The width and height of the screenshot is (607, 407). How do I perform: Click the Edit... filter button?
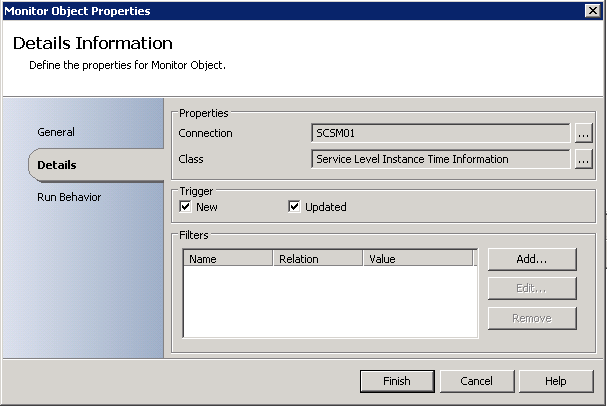click(x=532, y=289)
